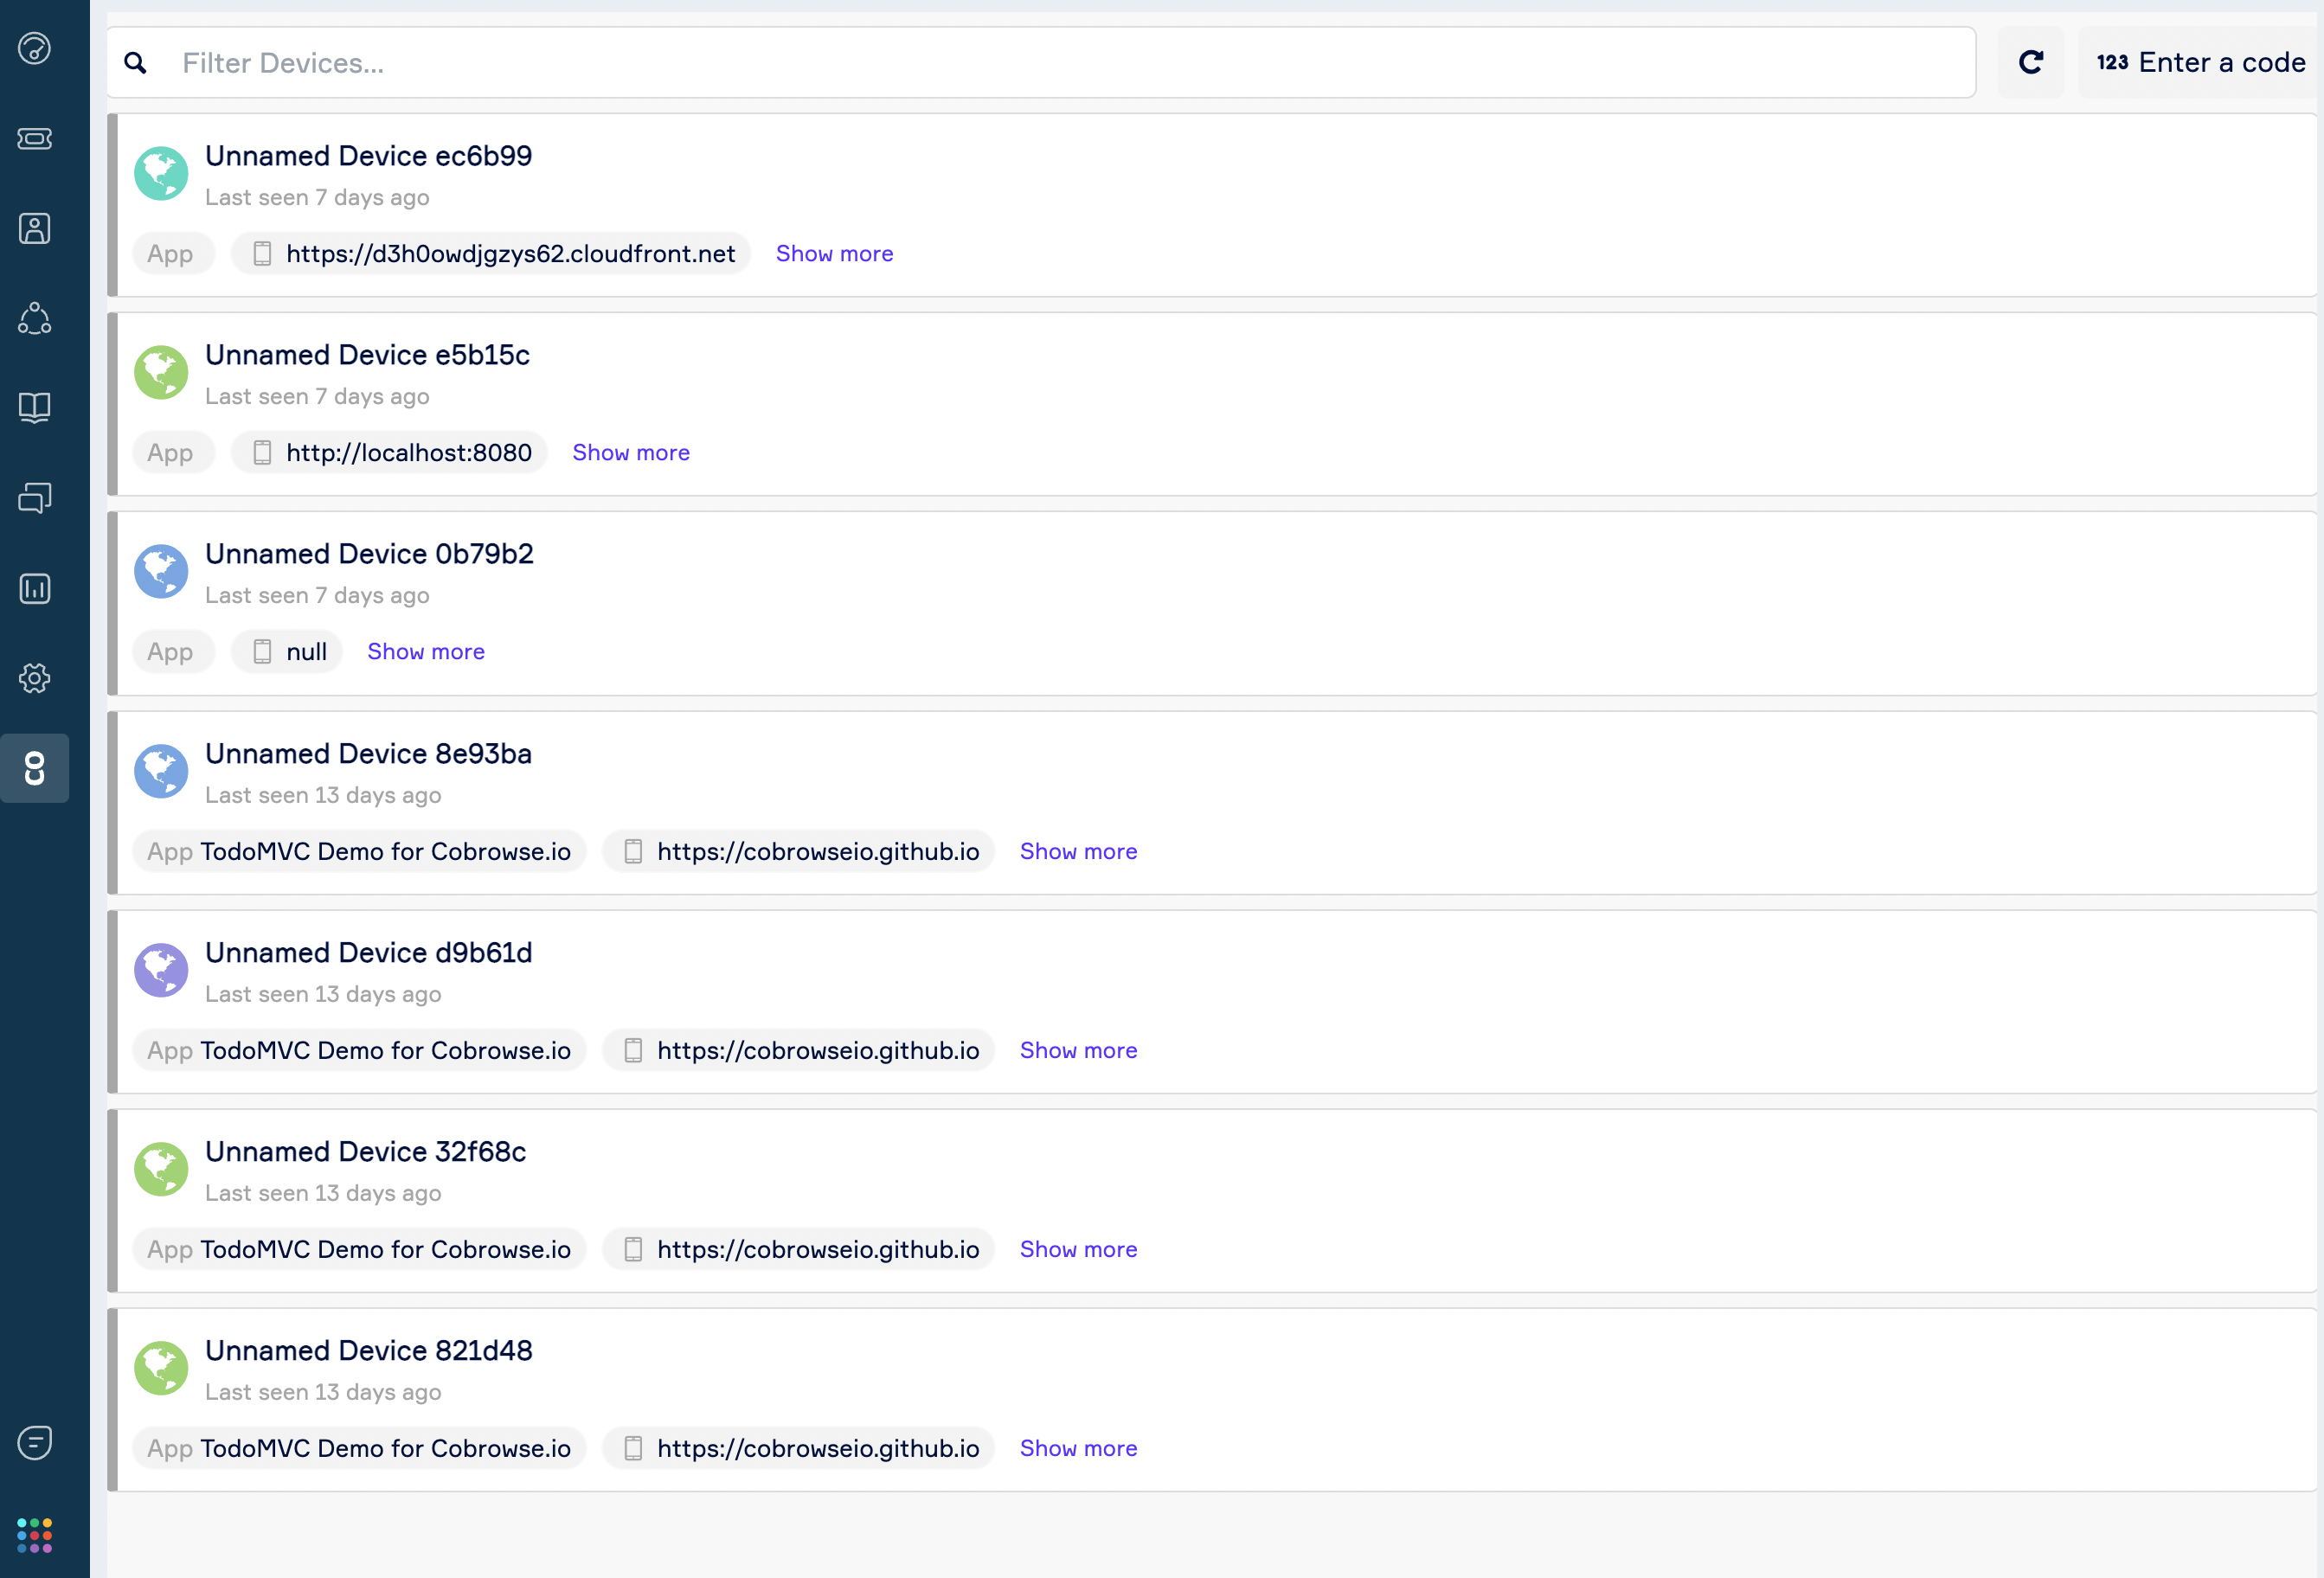
Task: Click TodoMVC Demo app tag for 32f68c
Action: pyautogui.click(x=359, y=1249)
